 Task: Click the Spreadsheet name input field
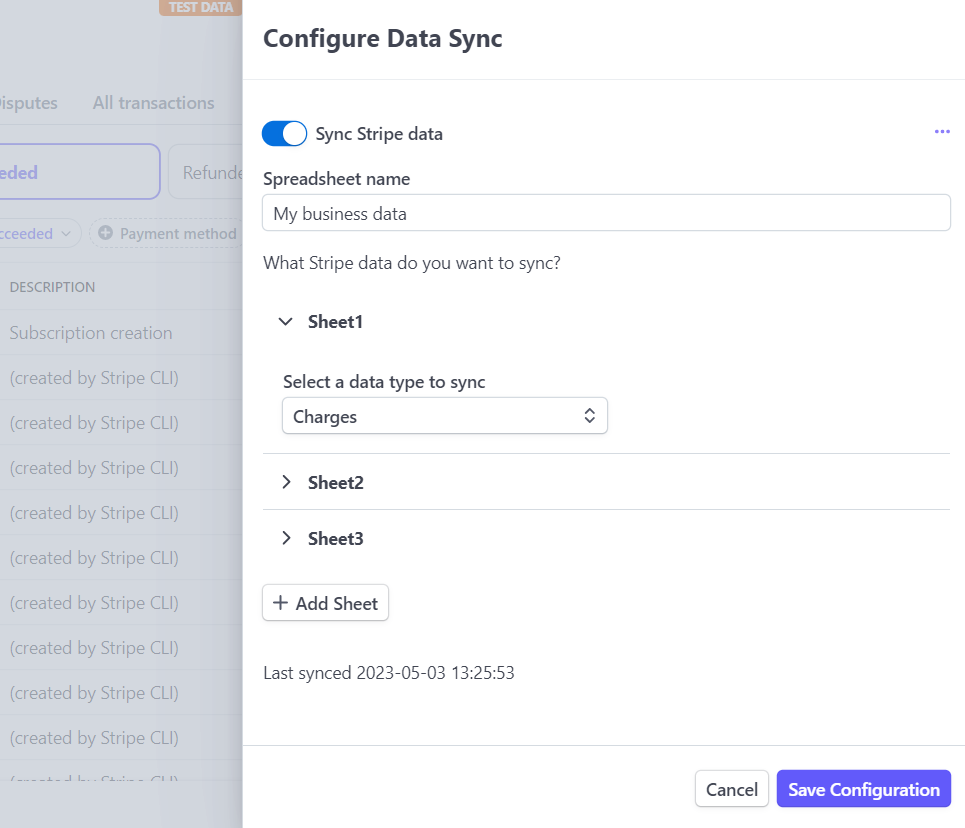[605, 212]
